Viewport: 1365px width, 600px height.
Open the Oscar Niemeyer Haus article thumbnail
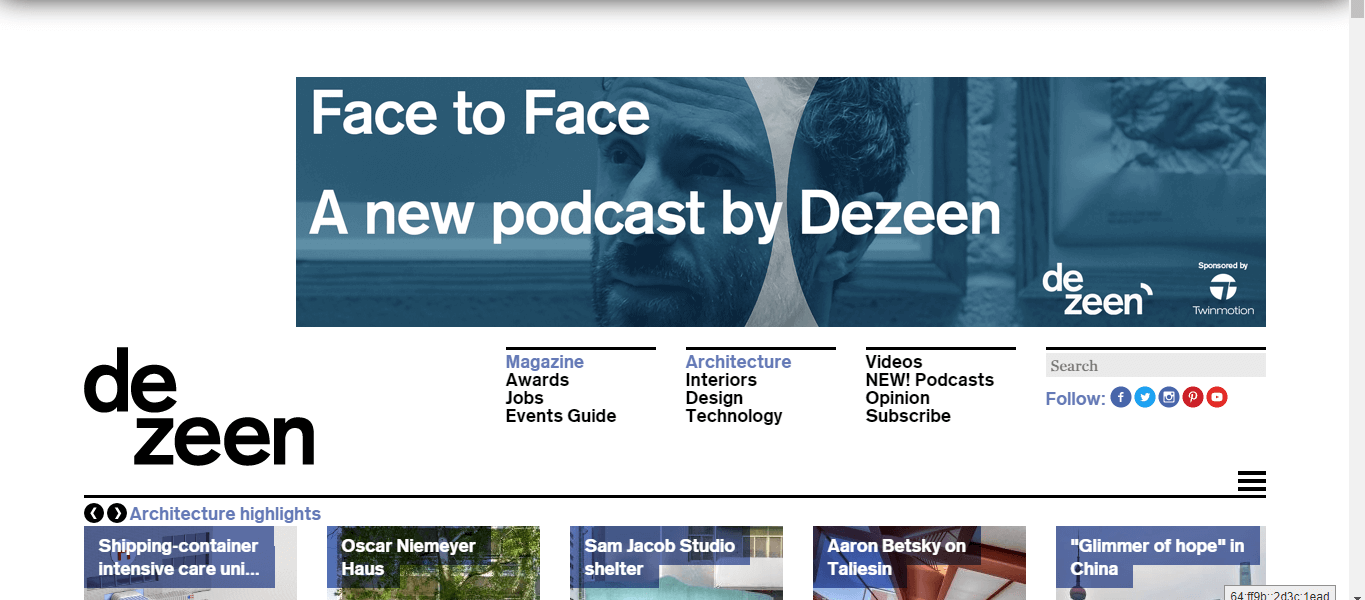point(433,563)
